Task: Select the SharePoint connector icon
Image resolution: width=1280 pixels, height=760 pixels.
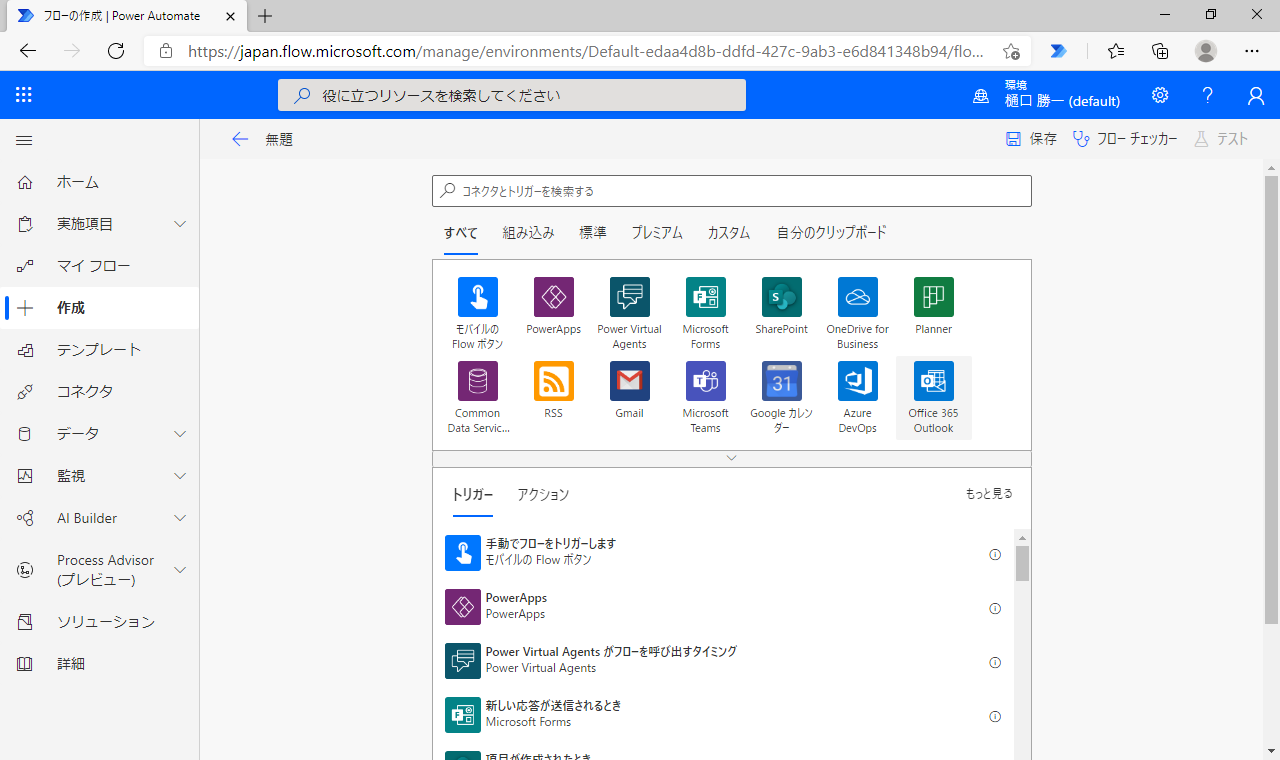Action: point(781,297)
